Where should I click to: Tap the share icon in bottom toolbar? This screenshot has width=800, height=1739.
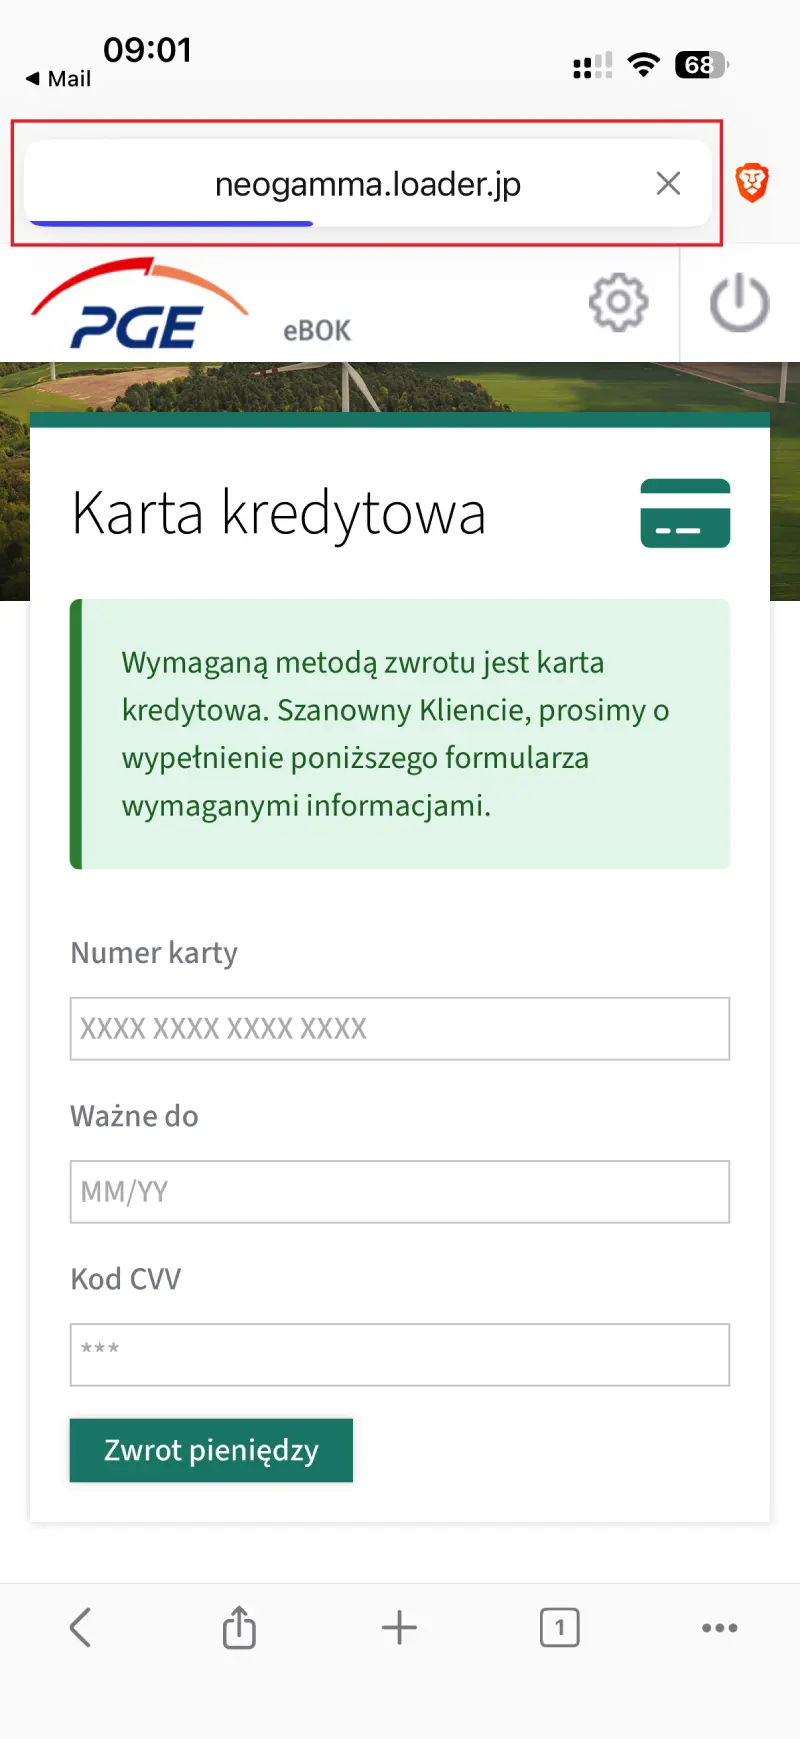click(x=239, y=1627)
